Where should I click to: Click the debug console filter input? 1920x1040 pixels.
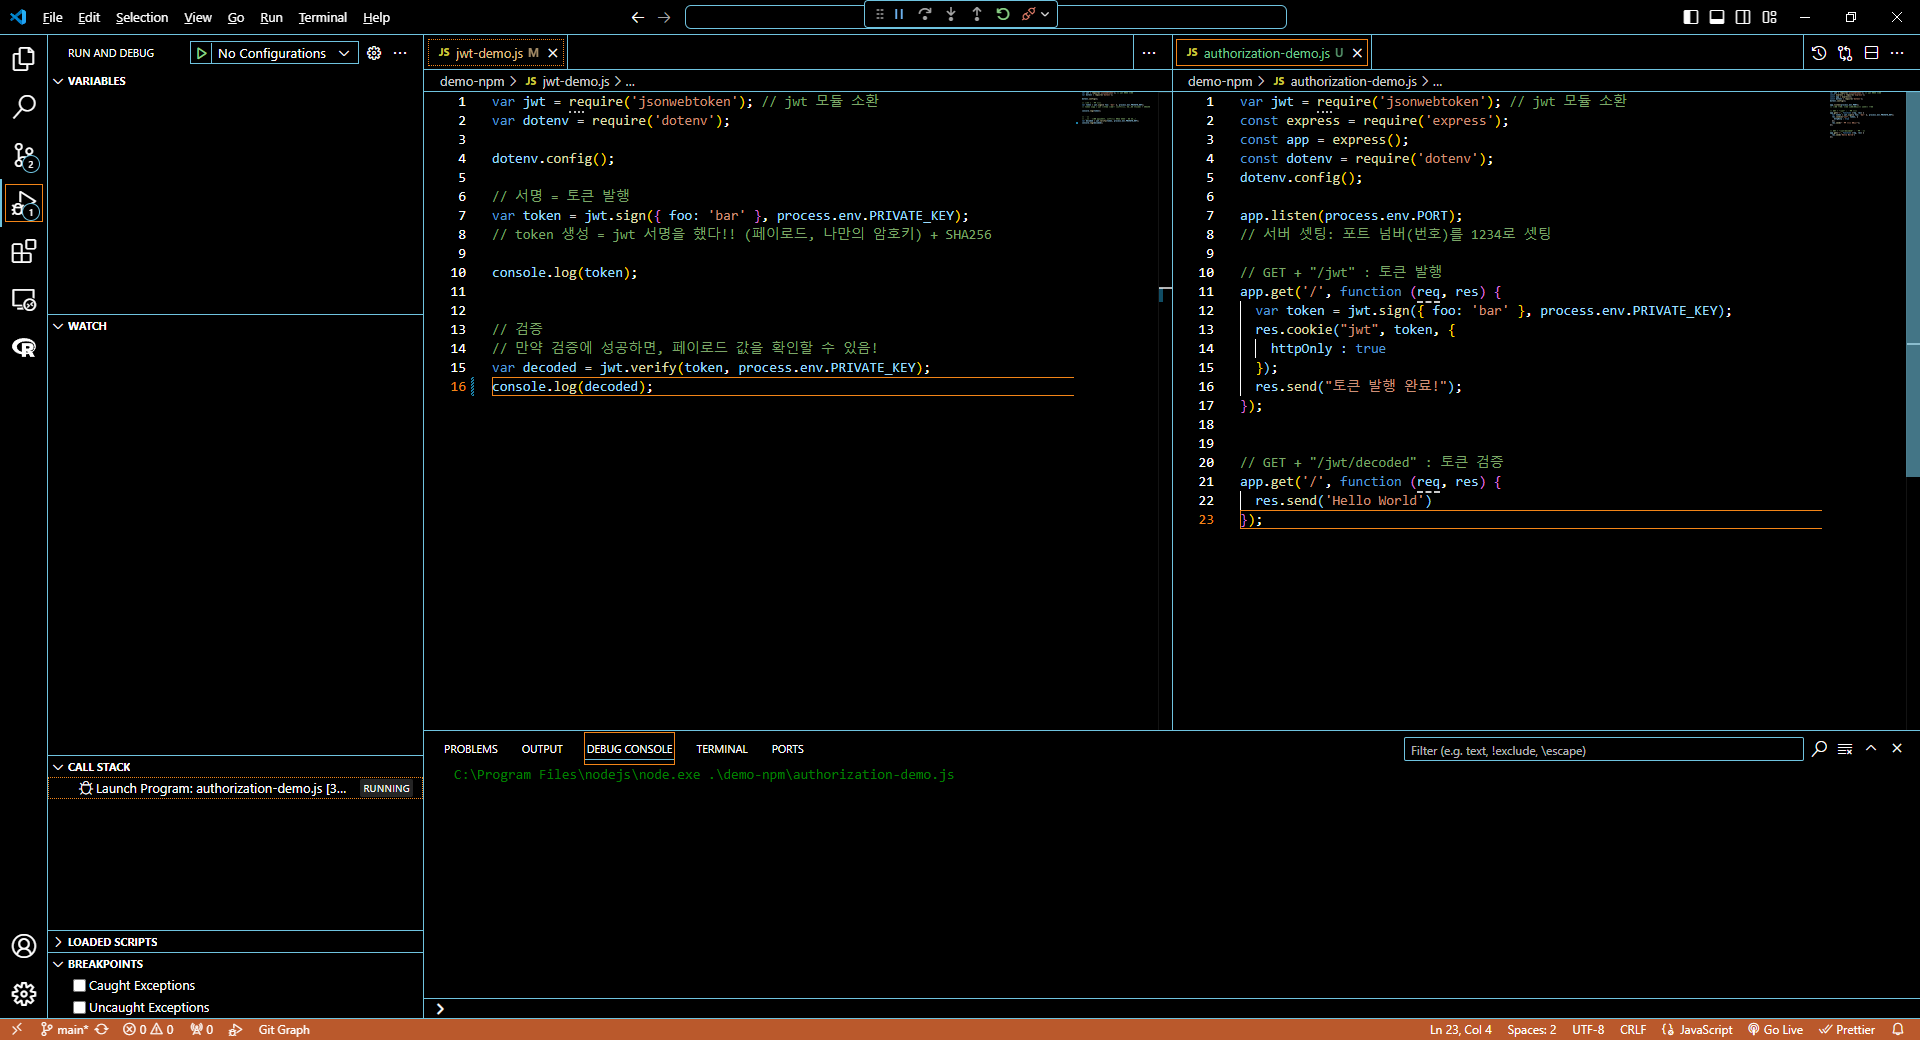(x=1603, y=750)
